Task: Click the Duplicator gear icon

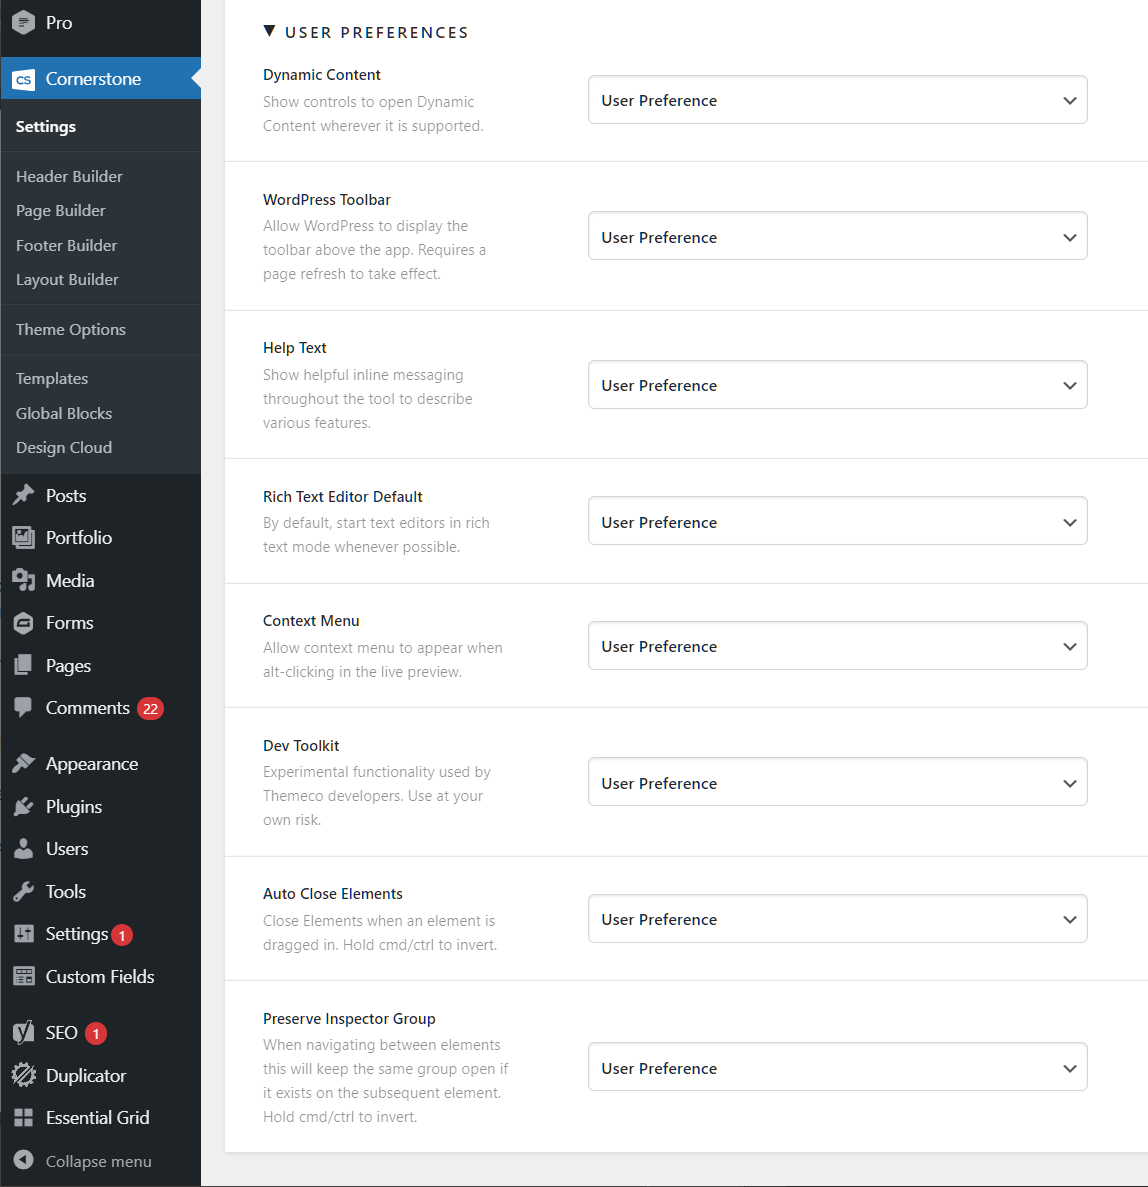Action: tap(23, 1075)
